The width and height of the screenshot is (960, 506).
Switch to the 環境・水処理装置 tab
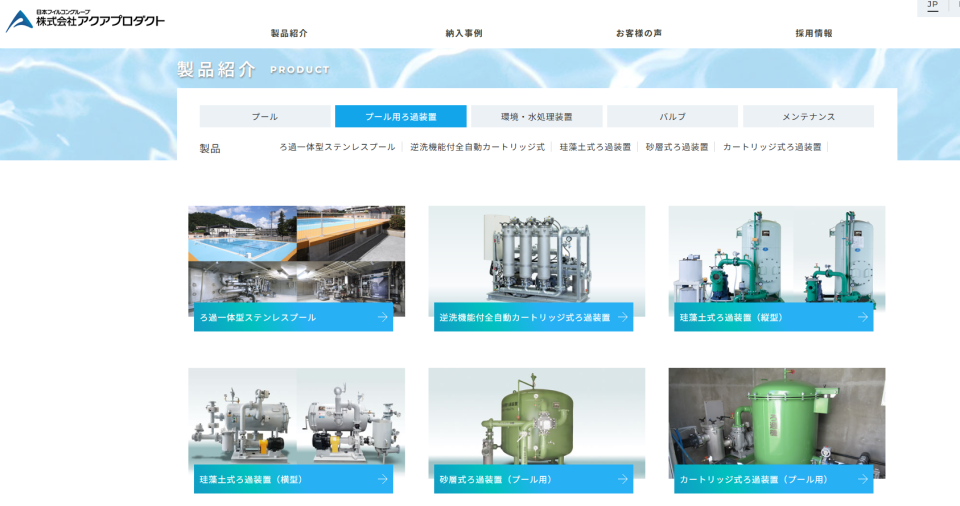point(537,116)
